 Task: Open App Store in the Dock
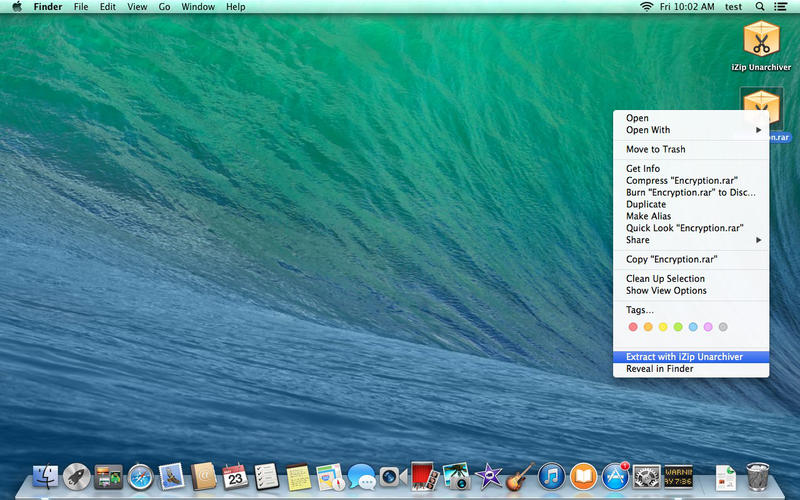(x=614, y=477)
